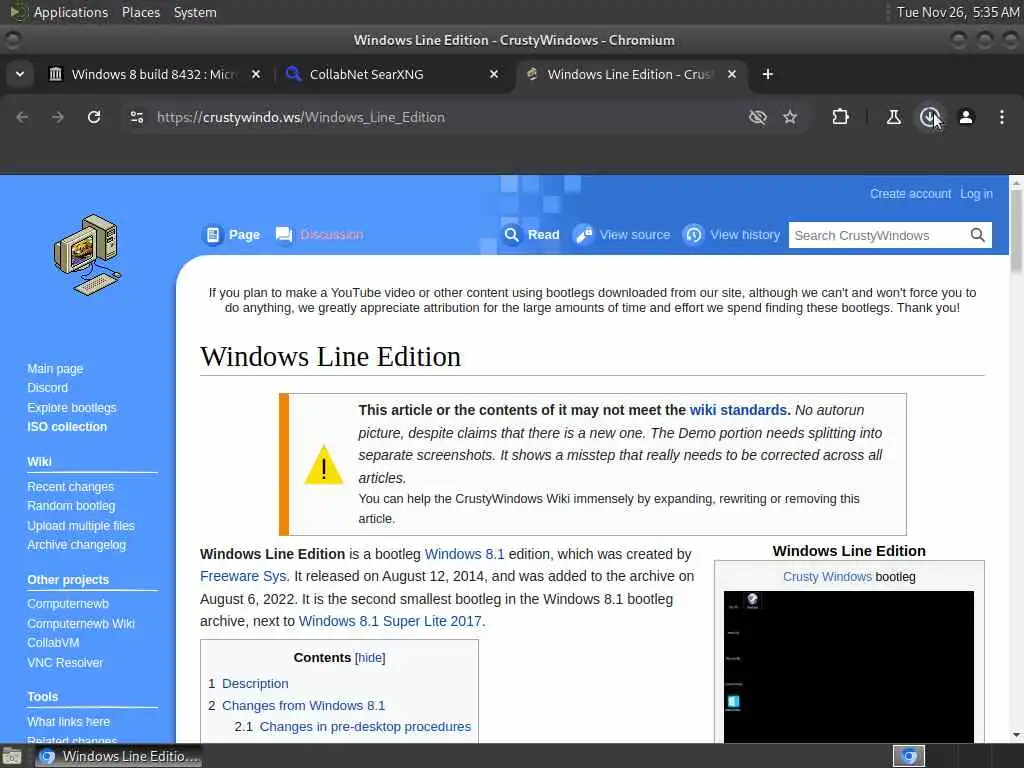The height and width of the screenshot is (768, 1024).
Task: Click the address bar URL
Action: tap(300, 117)
